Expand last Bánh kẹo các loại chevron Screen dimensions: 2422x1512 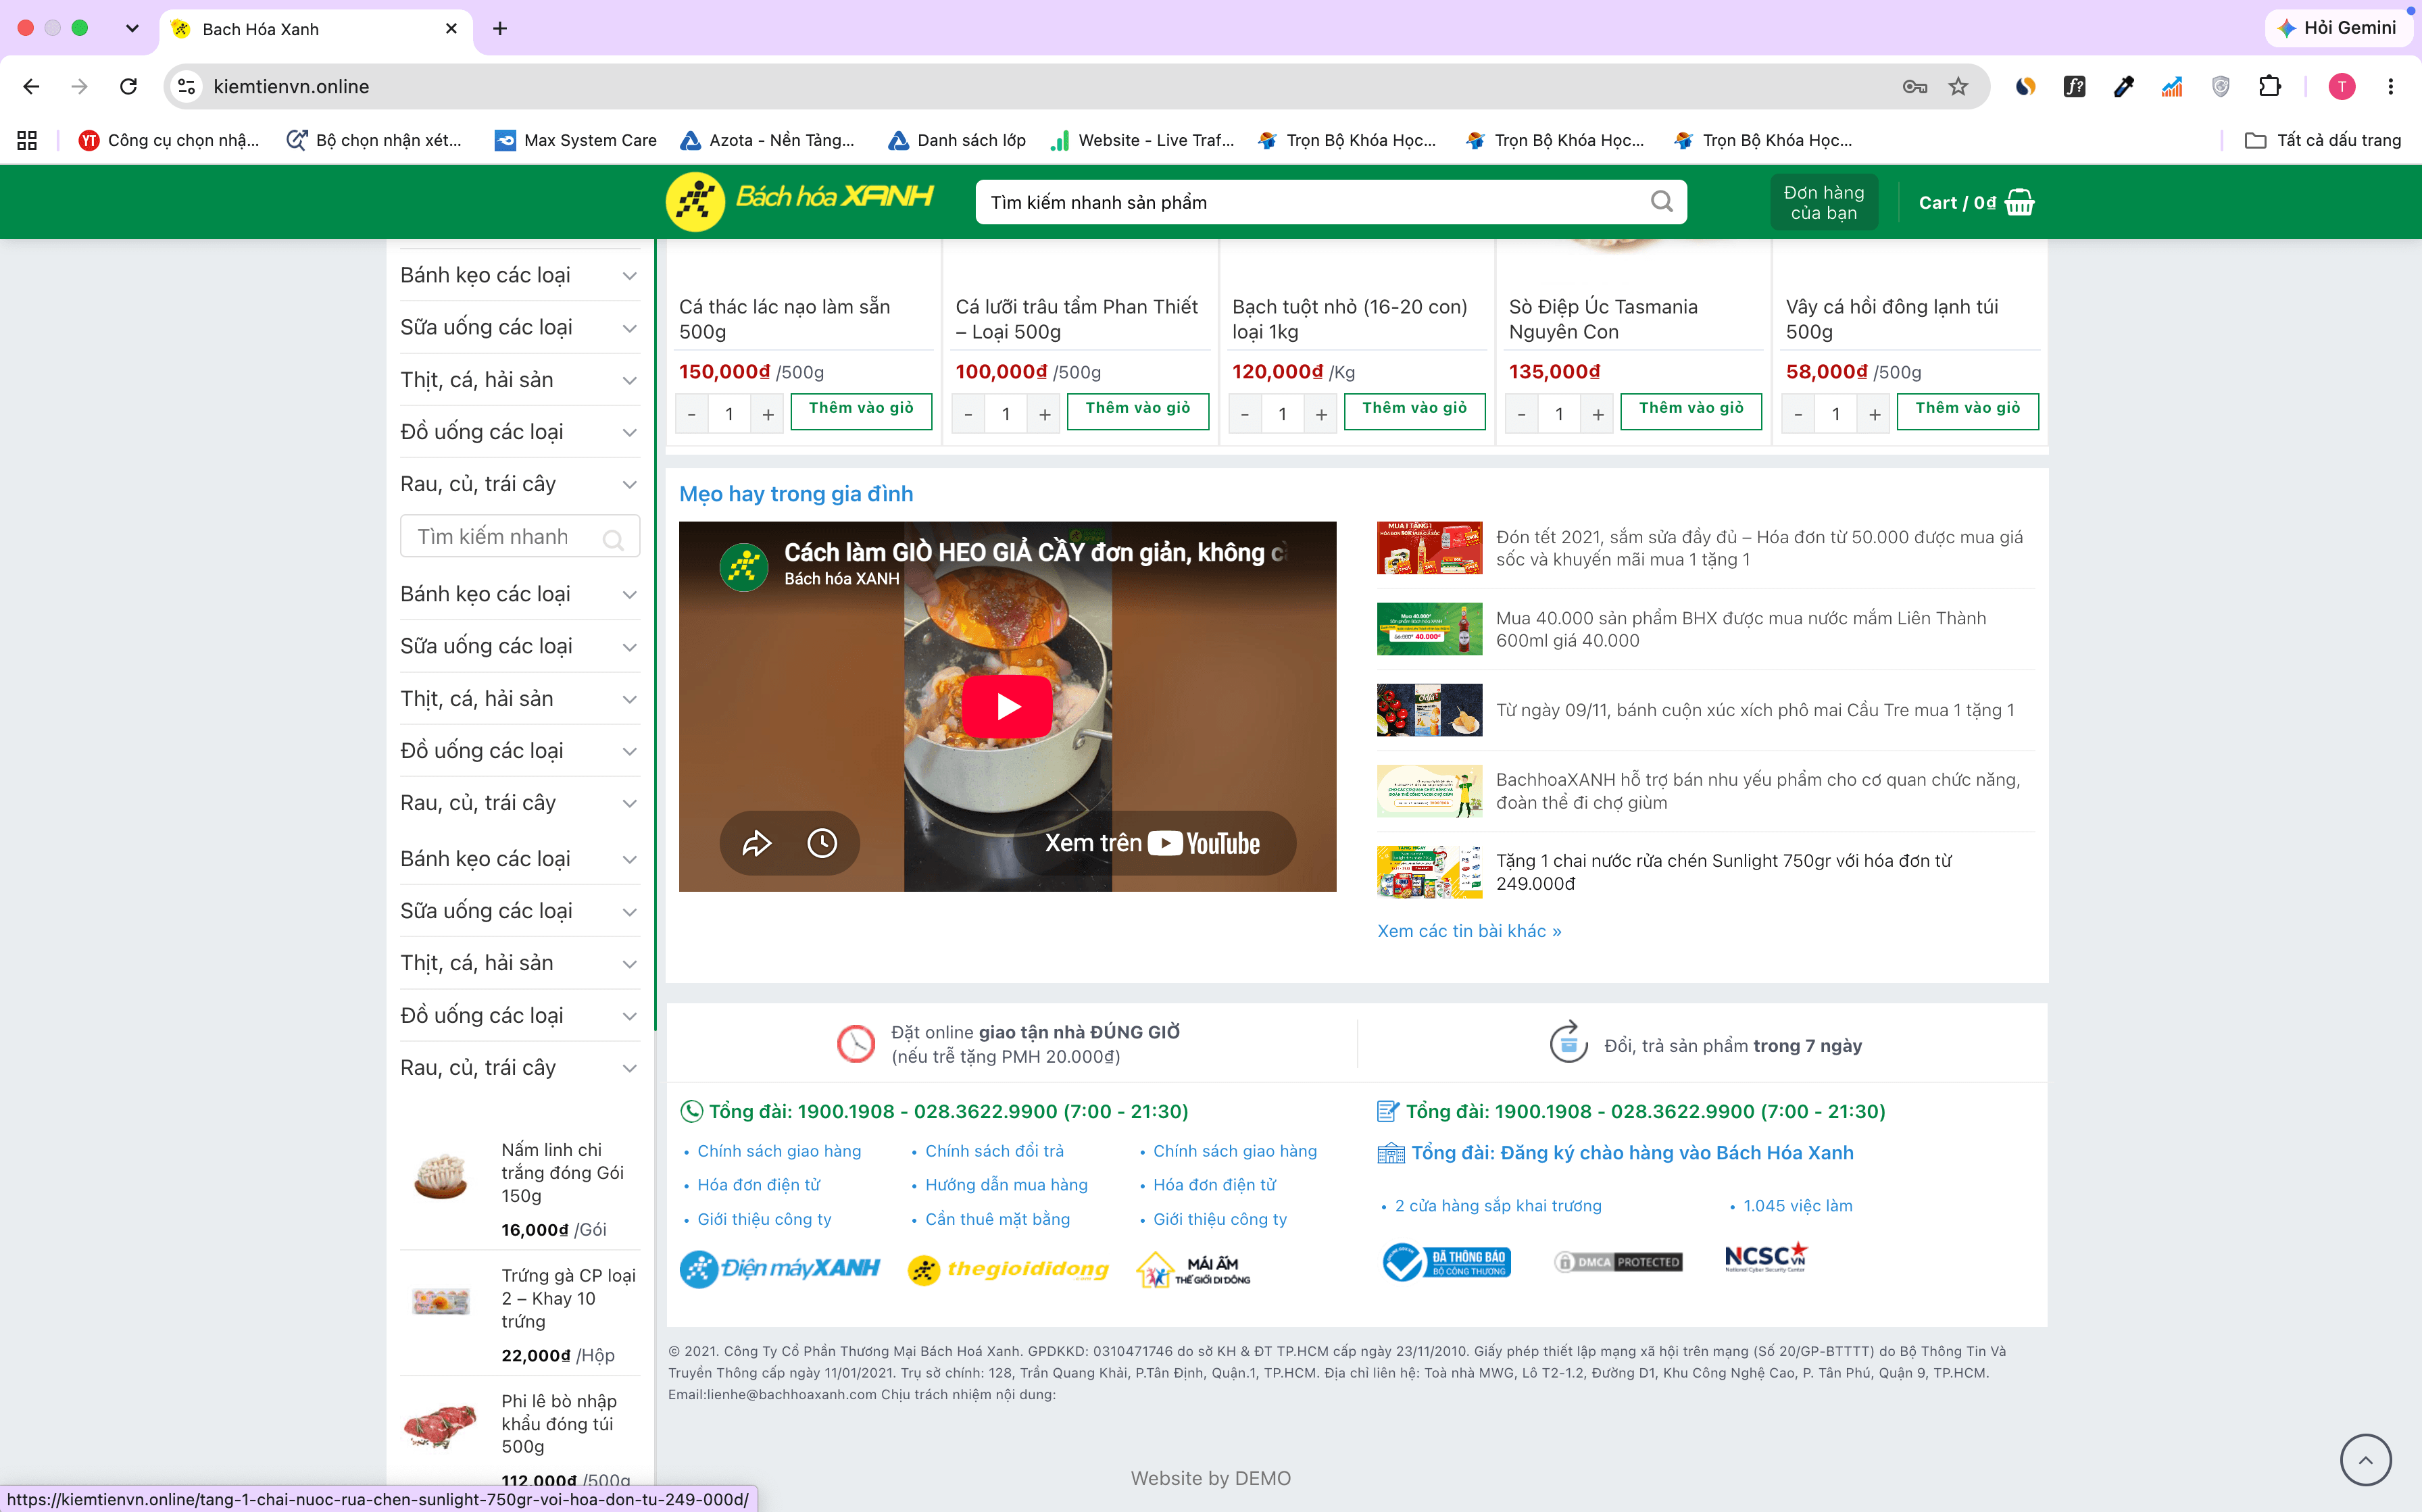coord(630,859)
